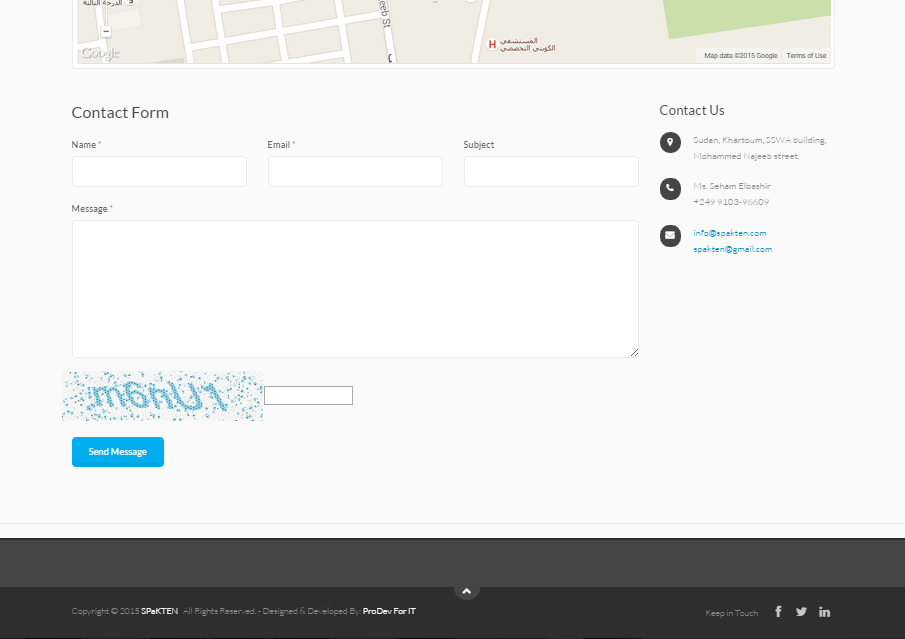Open the spakten@gmail.com email link
905x639 pixels.
[732, 249]
